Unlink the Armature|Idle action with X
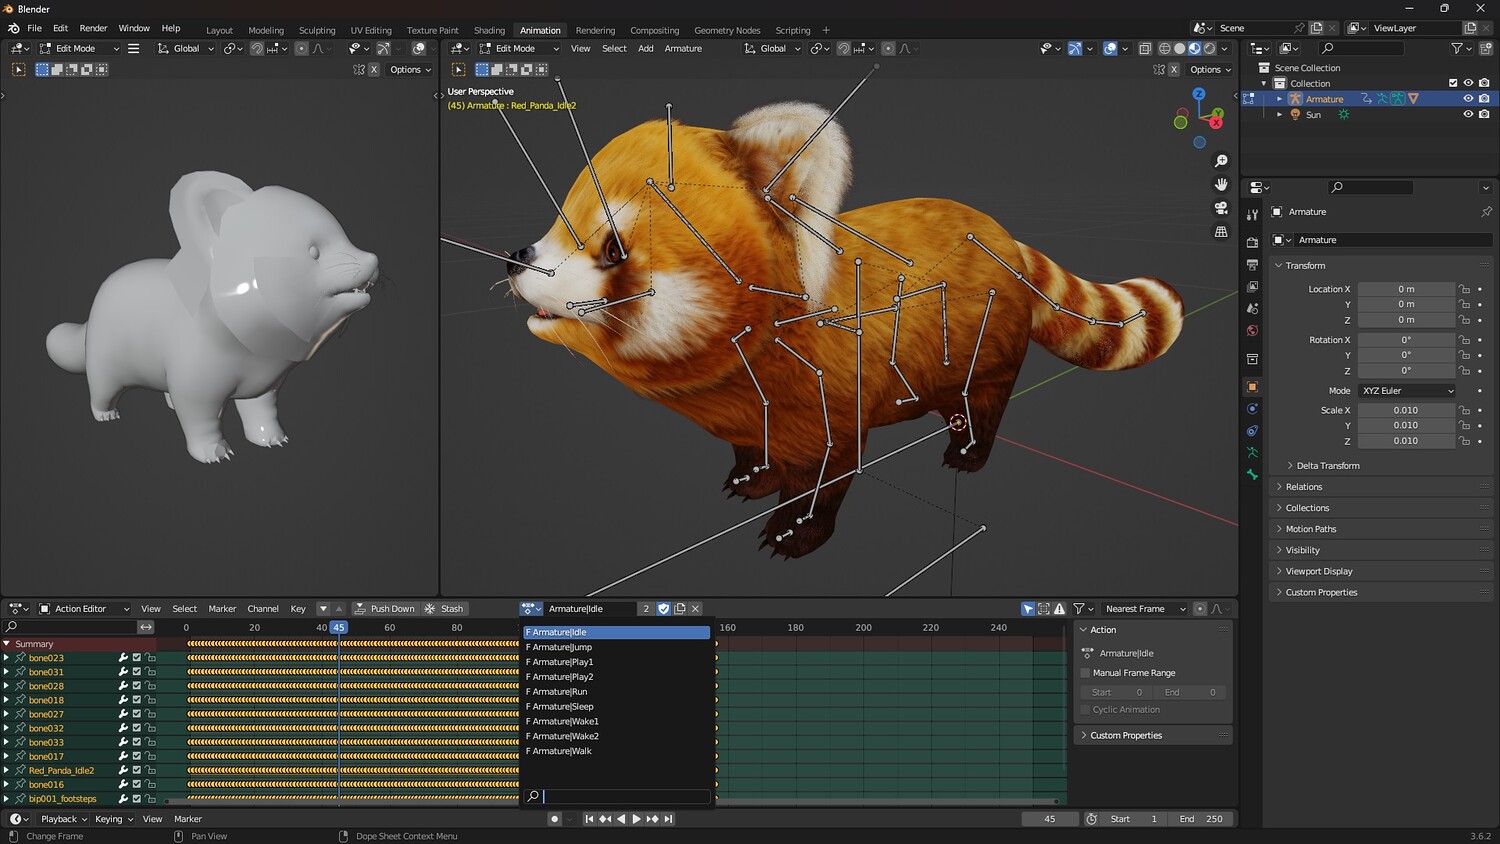This screenshot has height=844, width=1500. tap(696, 609)
